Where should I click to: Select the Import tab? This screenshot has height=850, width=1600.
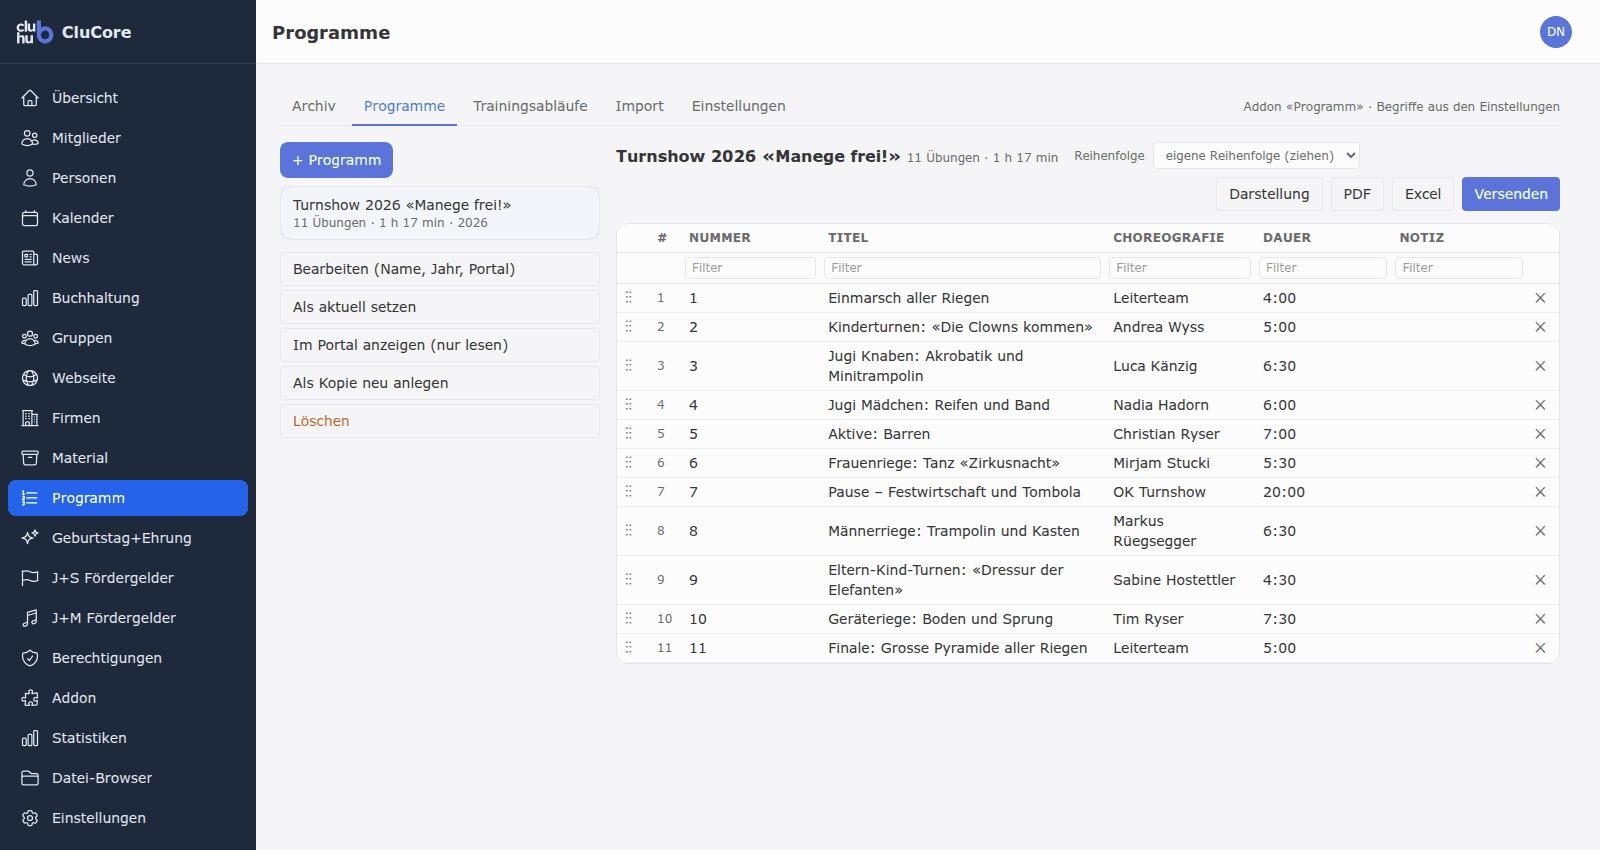(x=639, y=106)
